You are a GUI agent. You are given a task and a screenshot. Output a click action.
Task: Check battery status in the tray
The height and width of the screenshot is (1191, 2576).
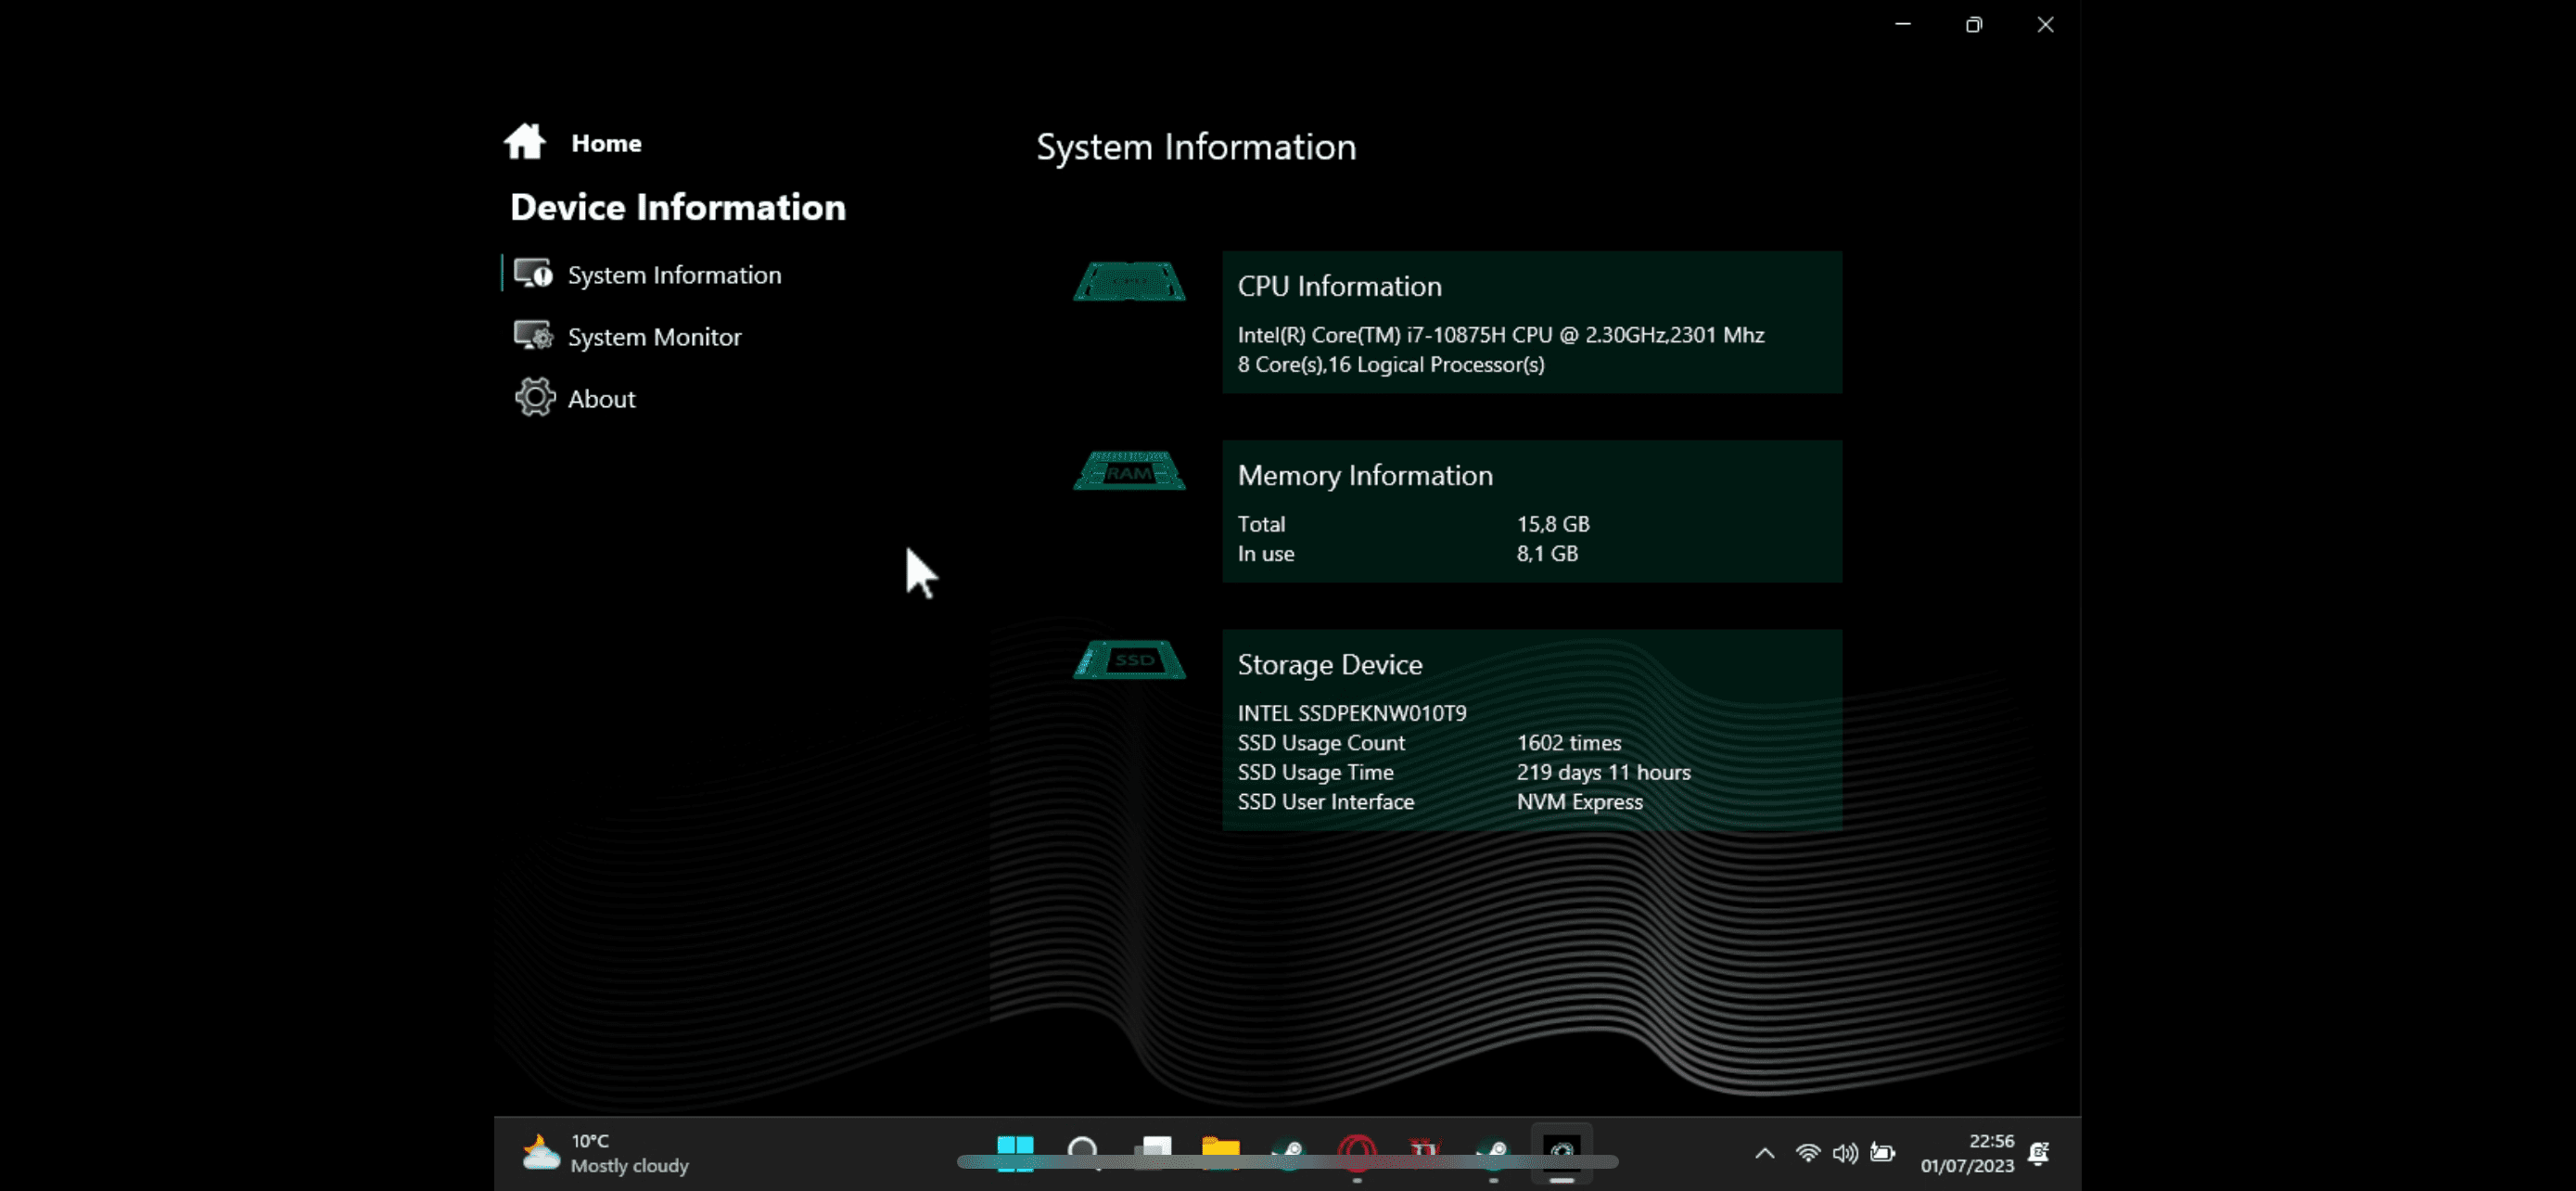tap(1883, 1153)
